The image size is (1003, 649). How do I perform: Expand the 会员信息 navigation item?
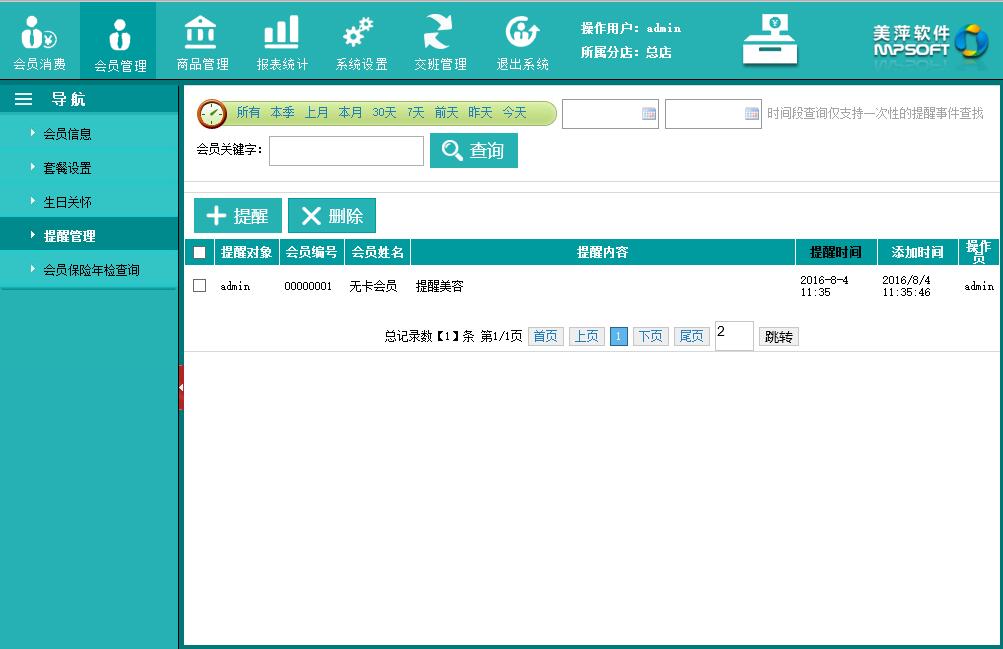[67, 134]
